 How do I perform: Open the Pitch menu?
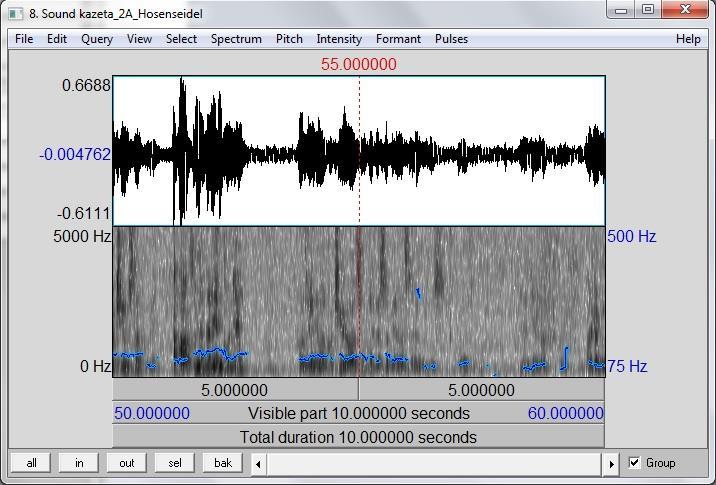pyautogui.click(x=289, y=39)
